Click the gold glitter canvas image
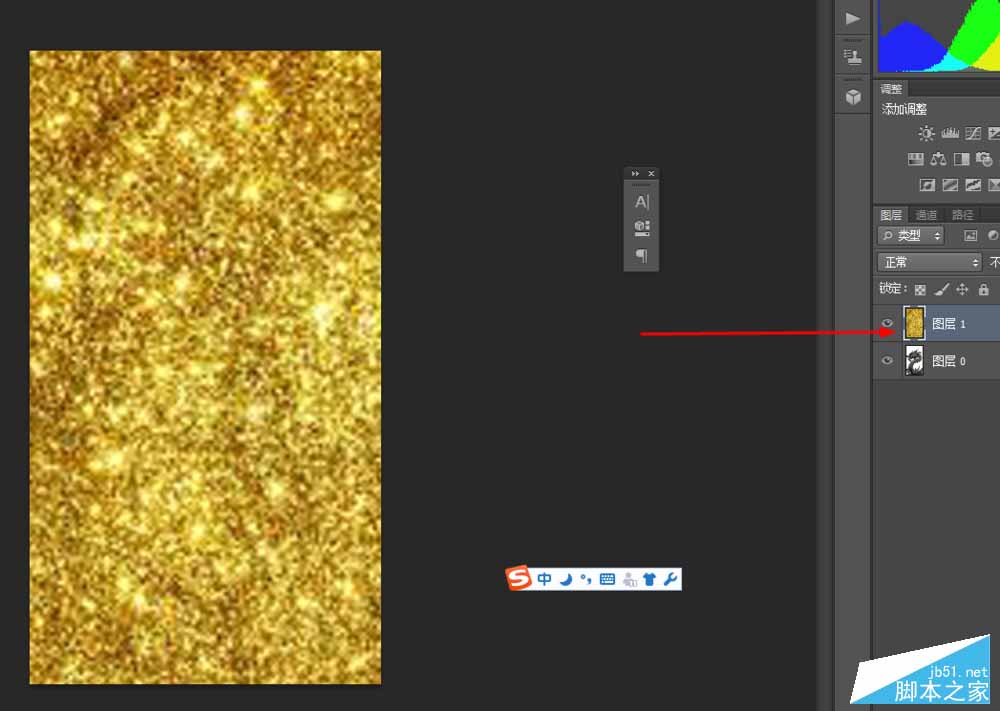This screenshot has height=711, width=1000. click(205, 367)
